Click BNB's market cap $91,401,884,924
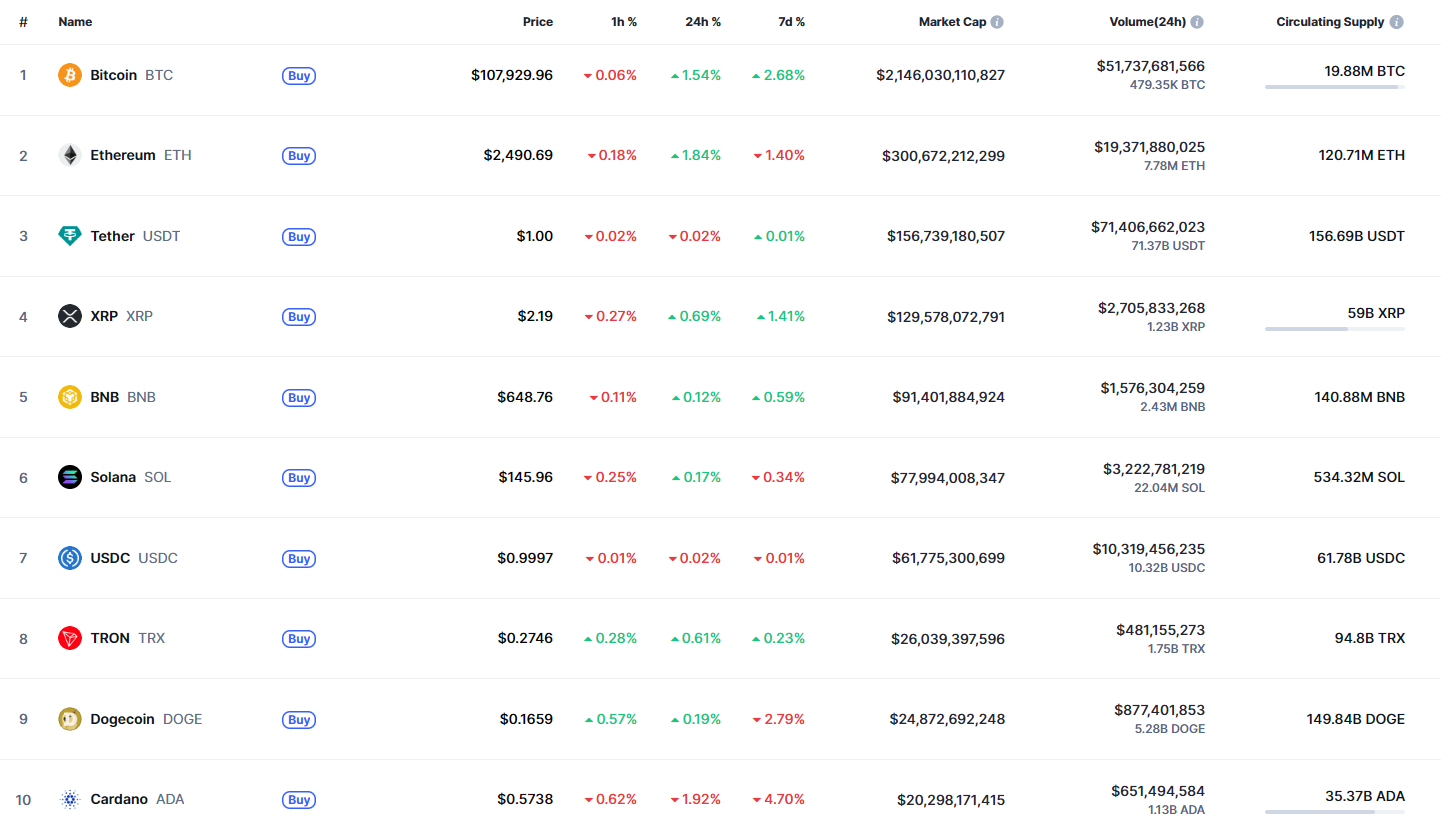 click(x=949, y=397)
